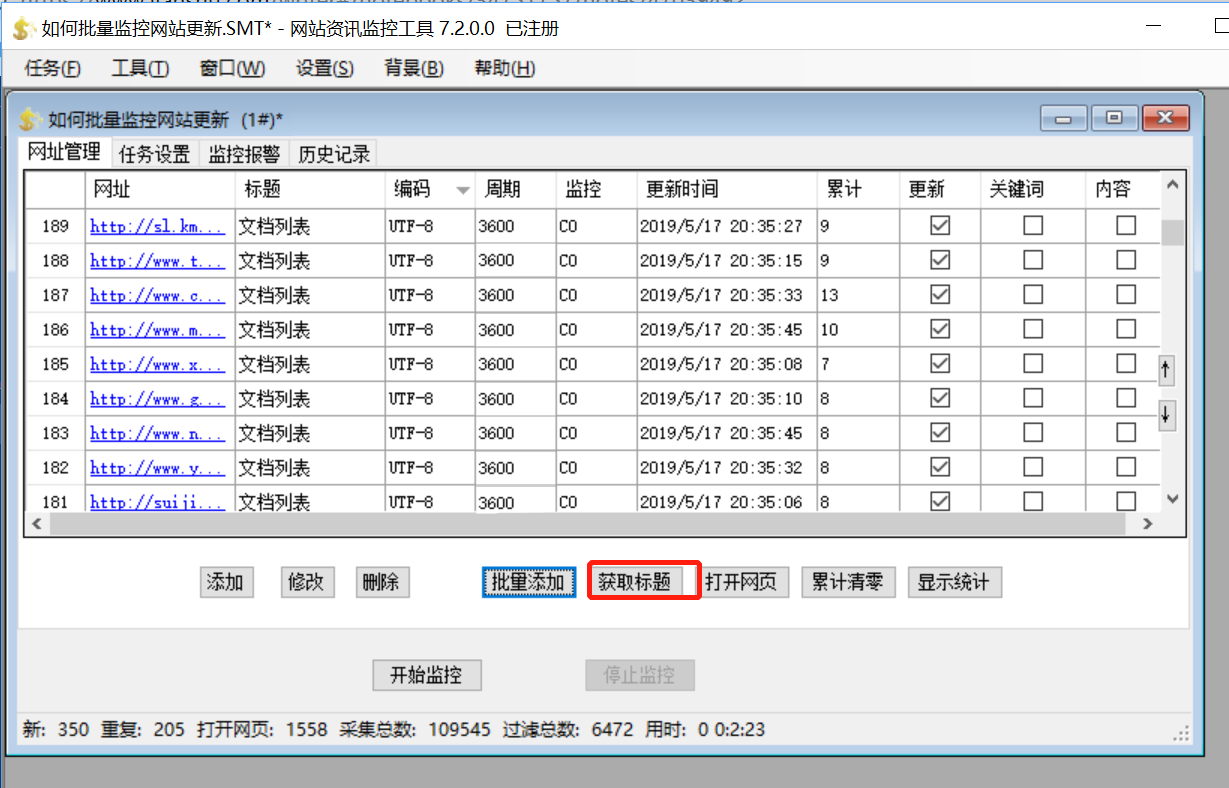Click the 批量添加 button
This screenshot has width=1229, height=788.
(x=528, y=582)
